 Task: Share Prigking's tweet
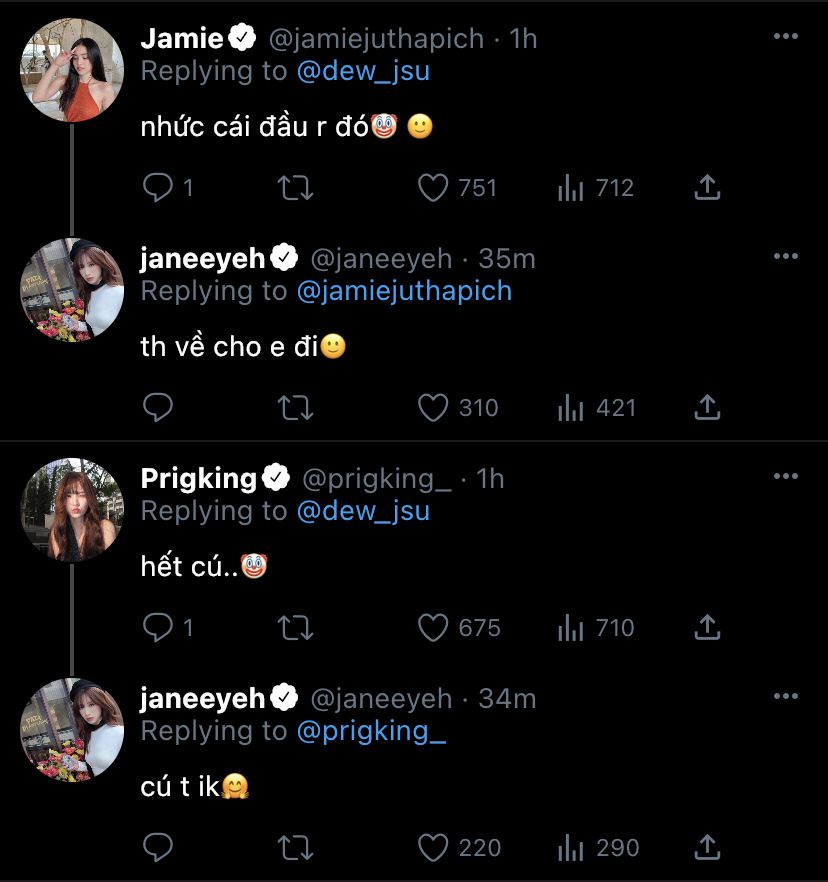[x=707, y=628]
